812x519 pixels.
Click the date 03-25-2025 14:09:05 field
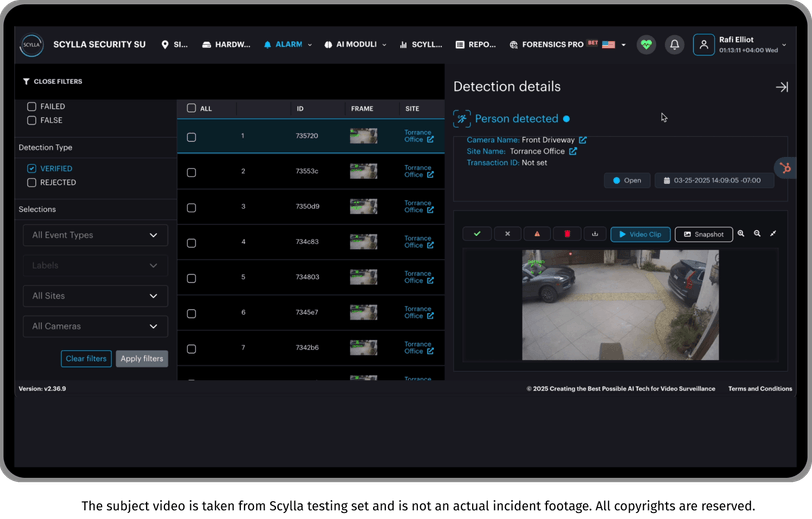[x=715, y=180]
